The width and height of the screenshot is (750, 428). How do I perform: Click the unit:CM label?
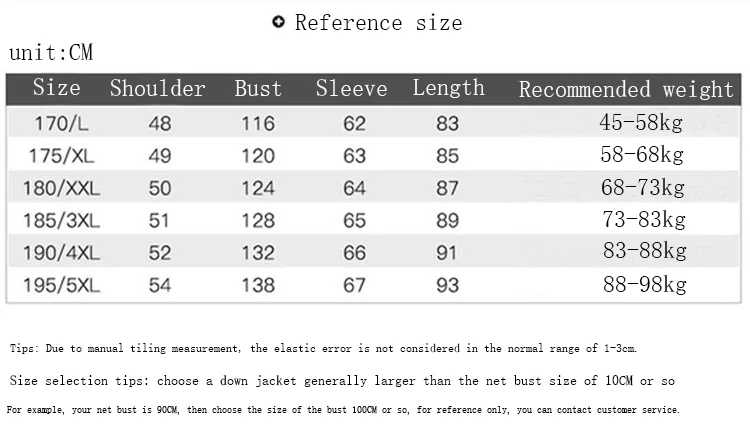tap(51, 53)
